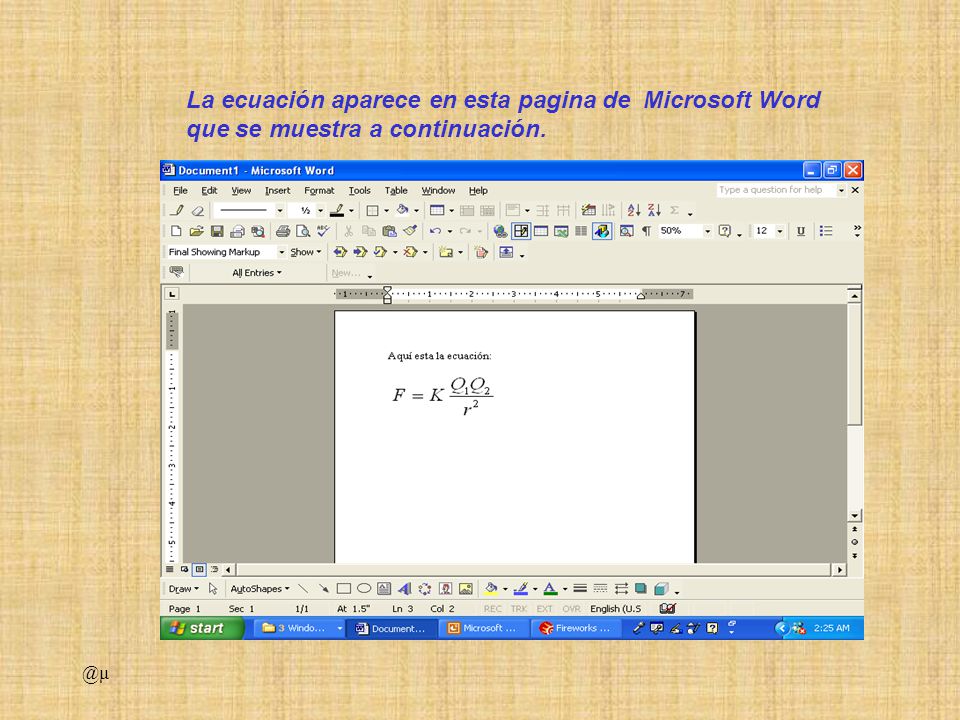Click the Sort Descending icon
The height and width of the screenshot is (720, 960).
tap(654, 211)
